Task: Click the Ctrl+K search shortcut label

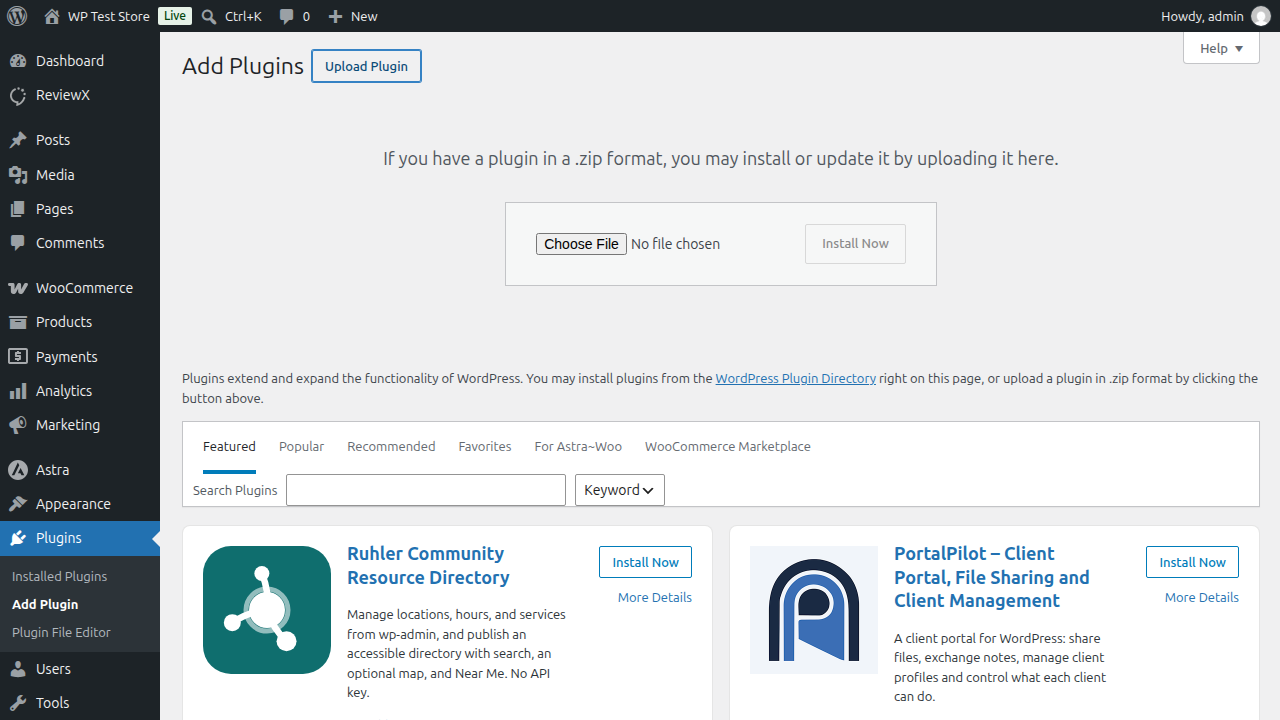Action: (x=243, y=16)
